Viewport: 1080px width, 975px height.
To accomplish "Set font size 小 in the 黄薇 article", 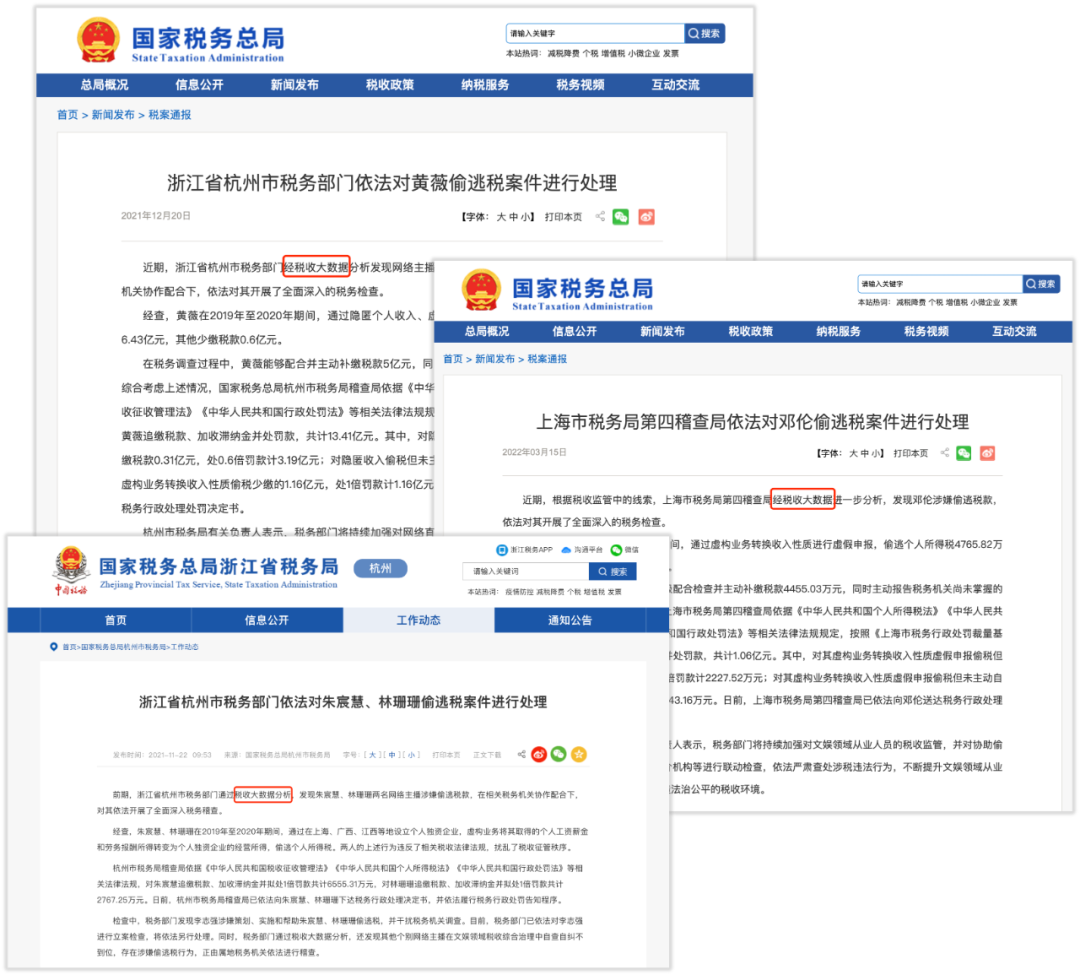I will coord(525,217).
